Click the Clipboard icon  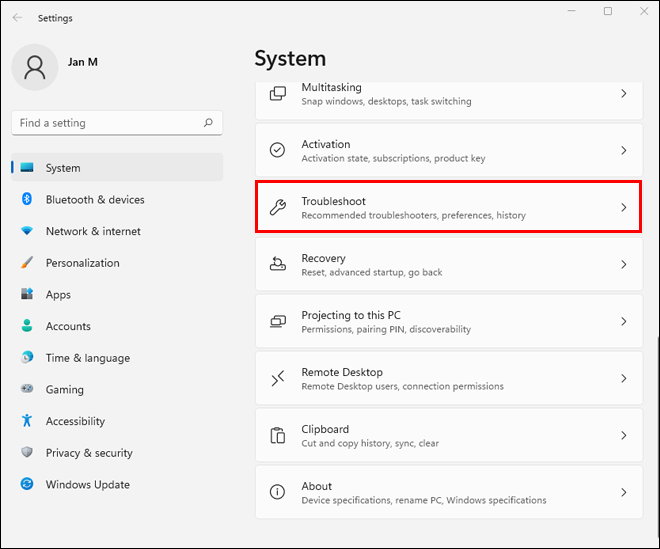pyautogui.click(x=279, y=435)
